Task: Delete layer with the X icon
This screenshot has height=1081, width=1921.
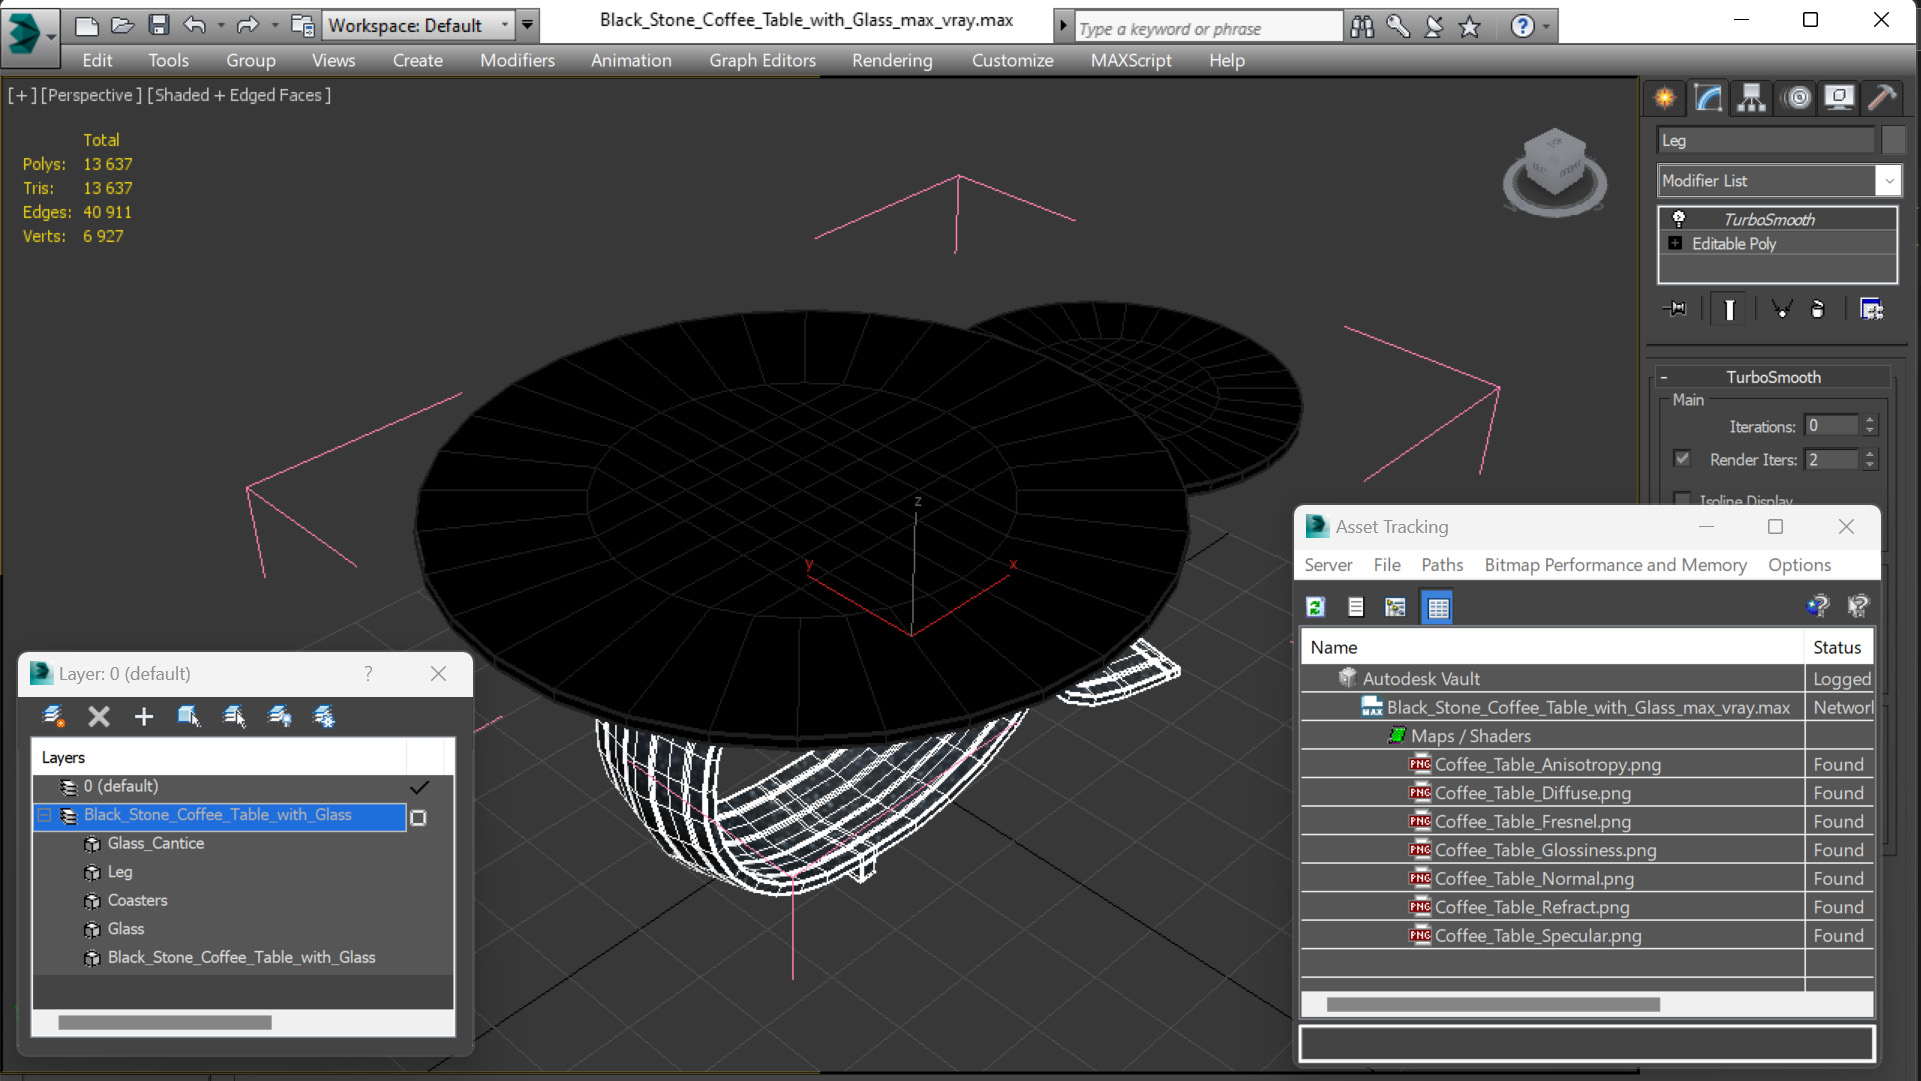Action: pos(98,716)
